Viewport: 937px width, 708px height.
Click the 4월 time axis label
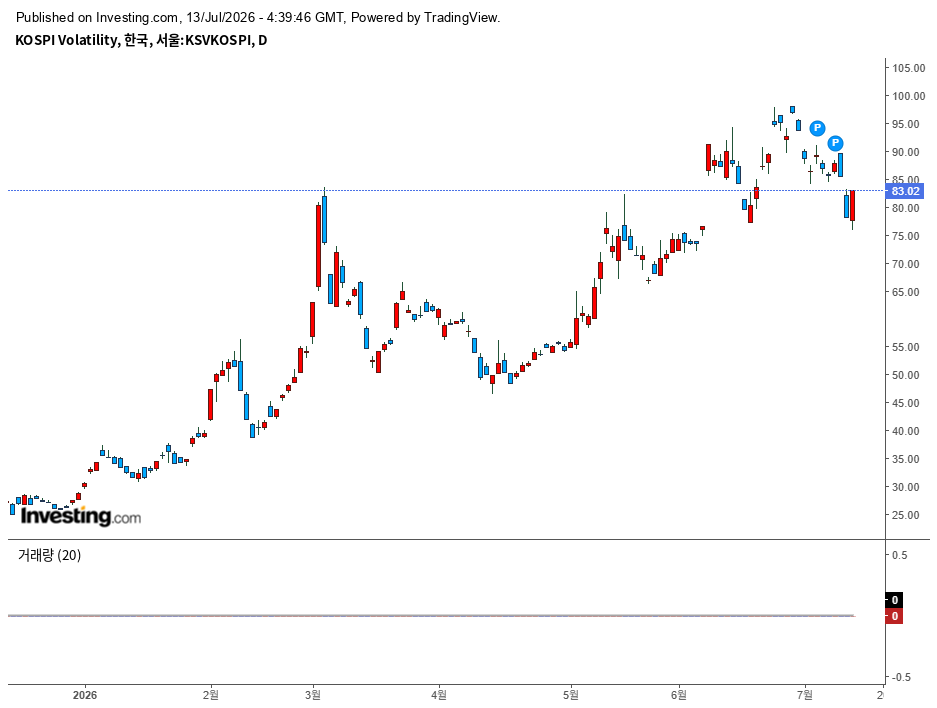click(x=439, y=695)
